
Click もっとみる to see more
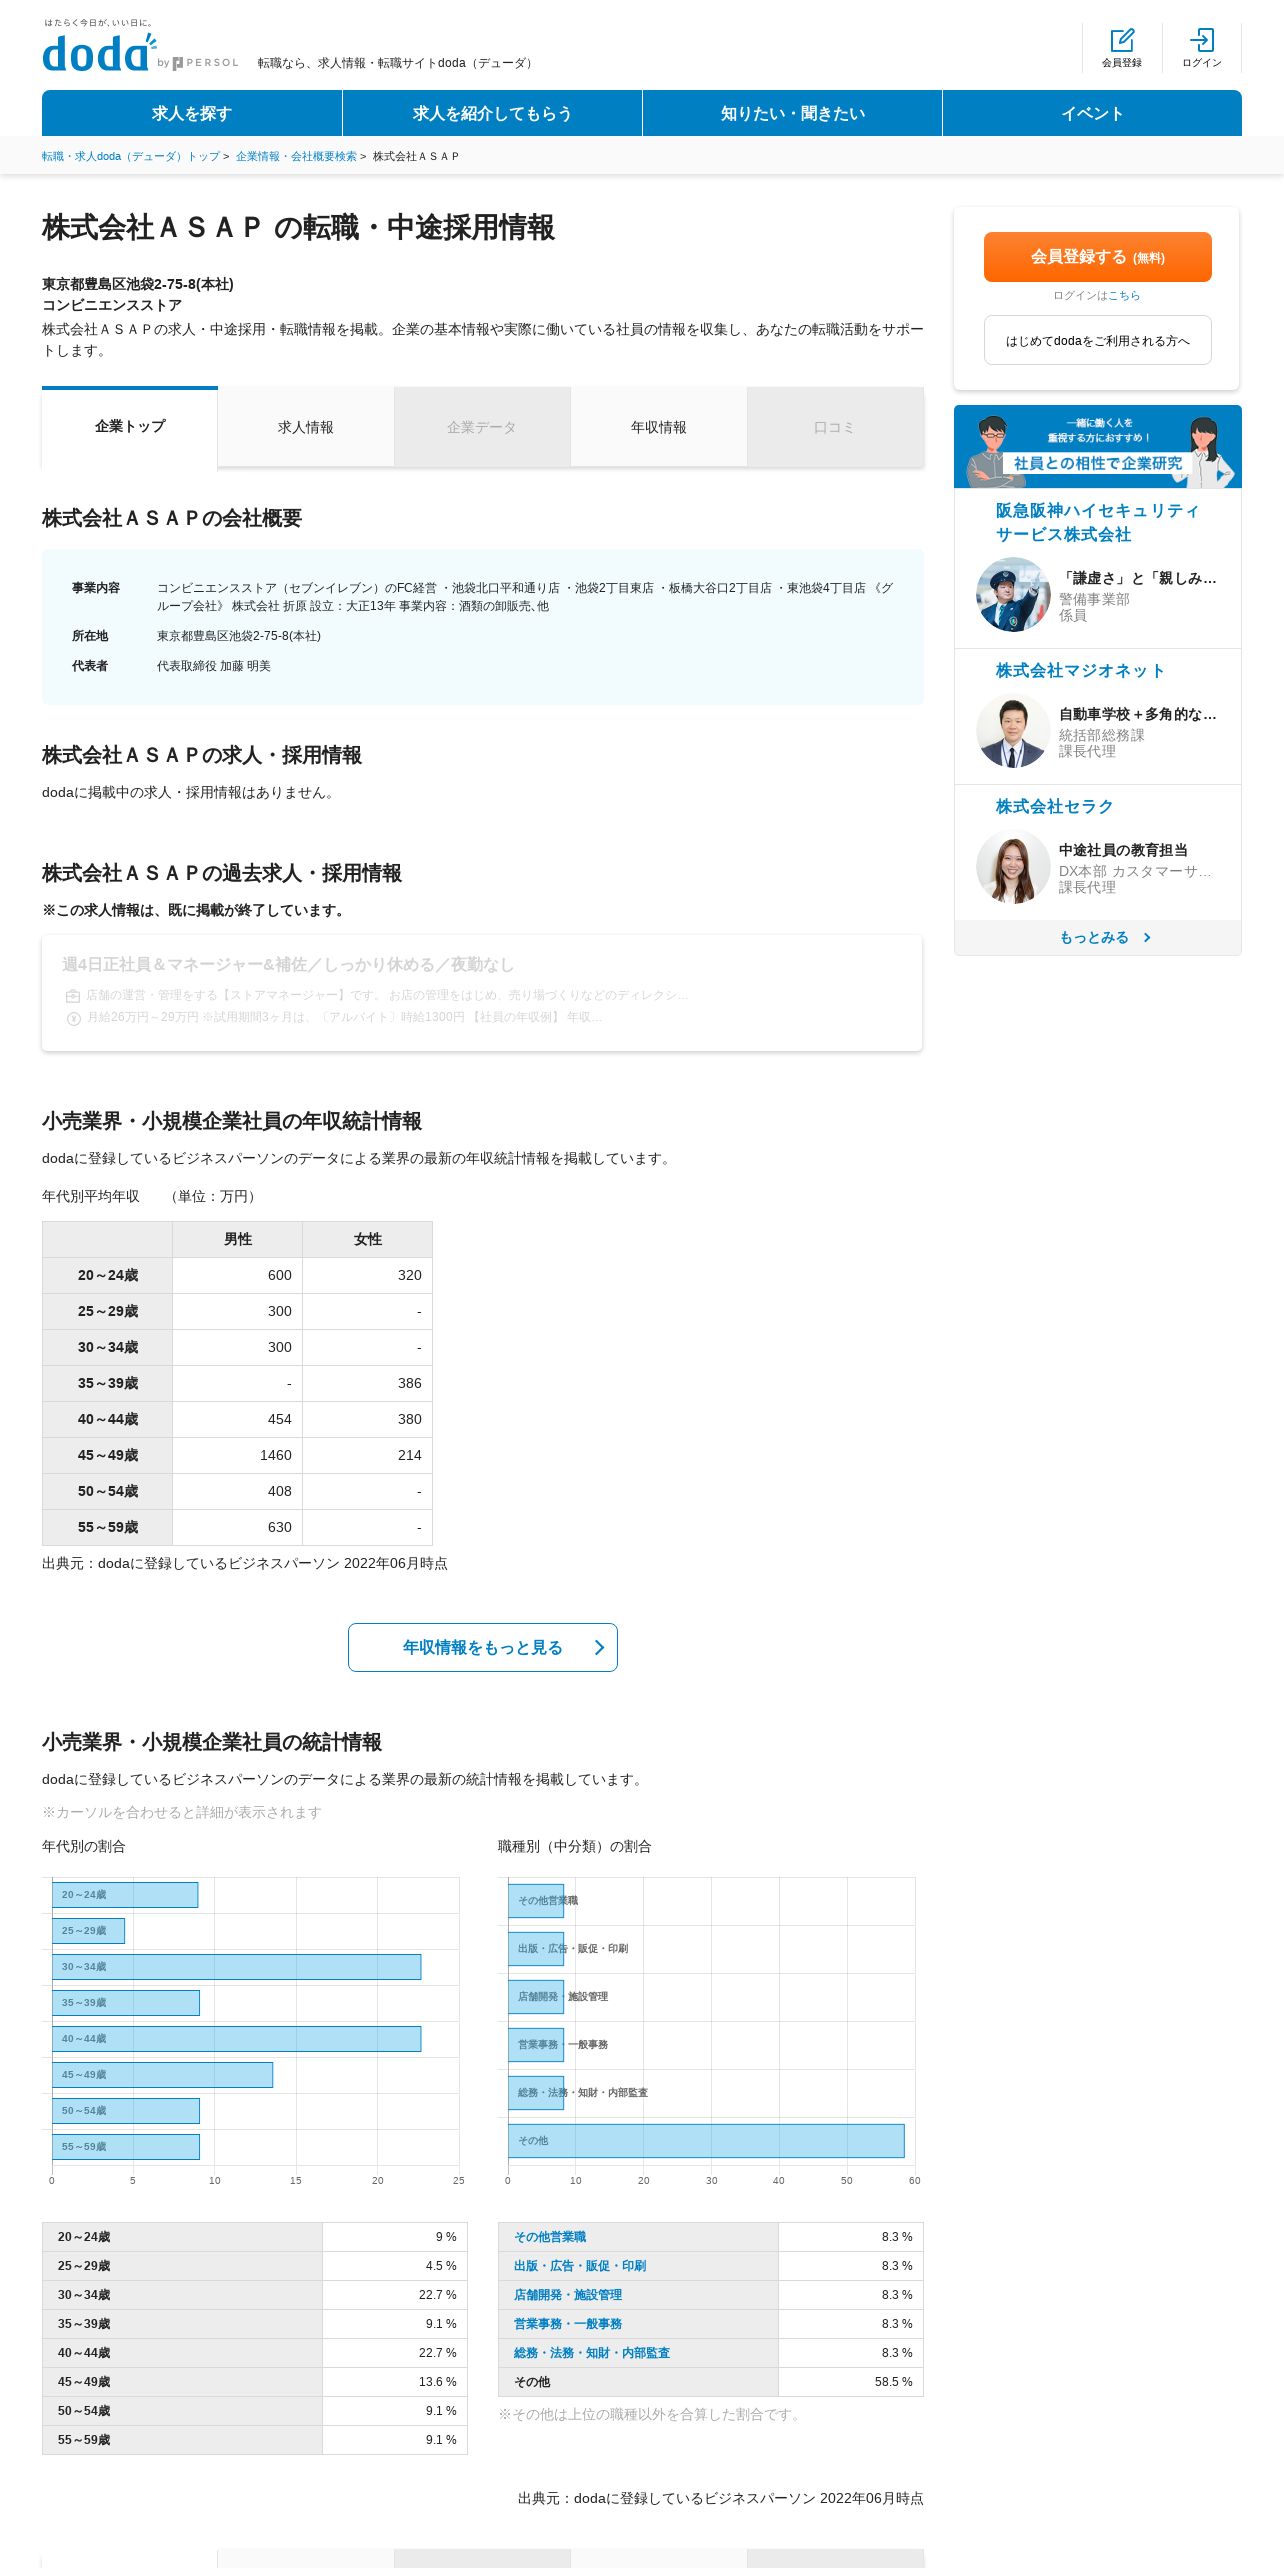1098,937
